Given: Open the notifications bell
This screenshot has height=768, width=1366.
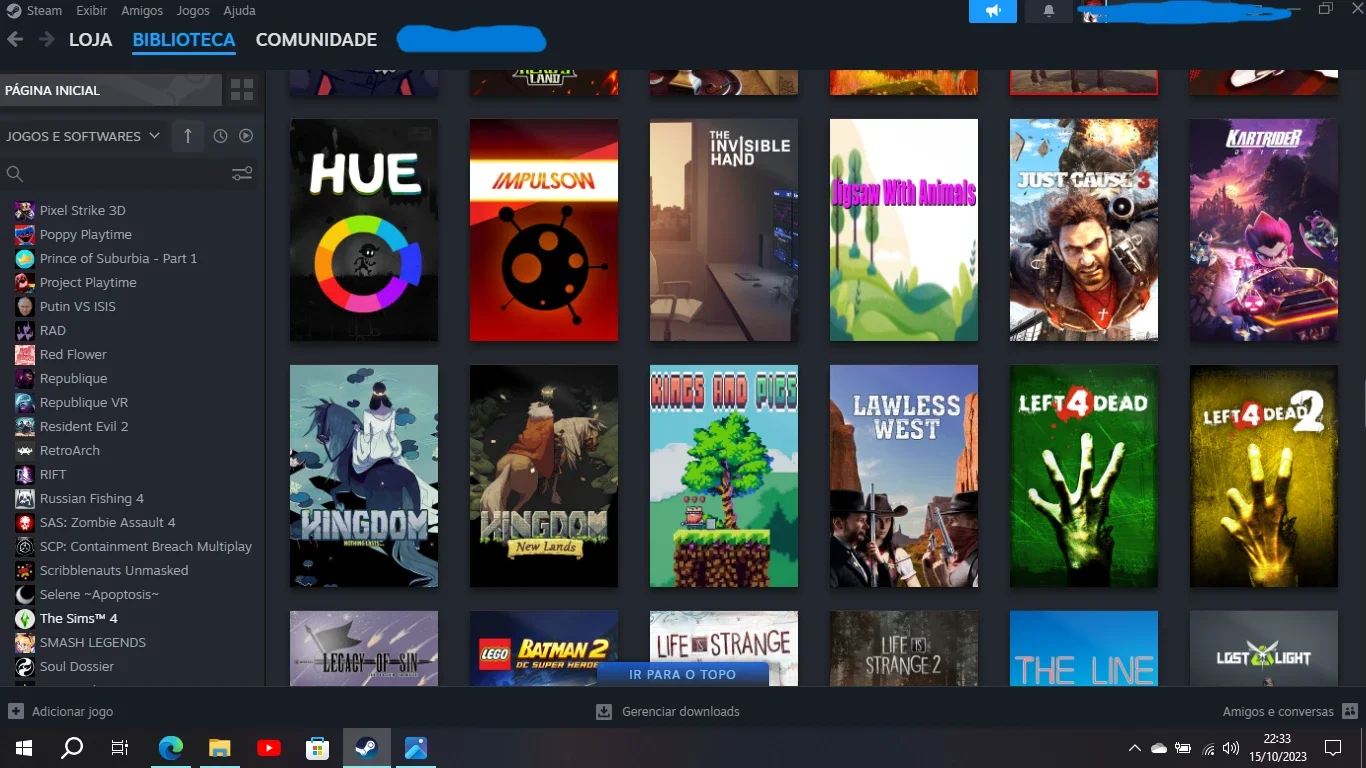Looking at the screenshot, I should (1049, 11).
